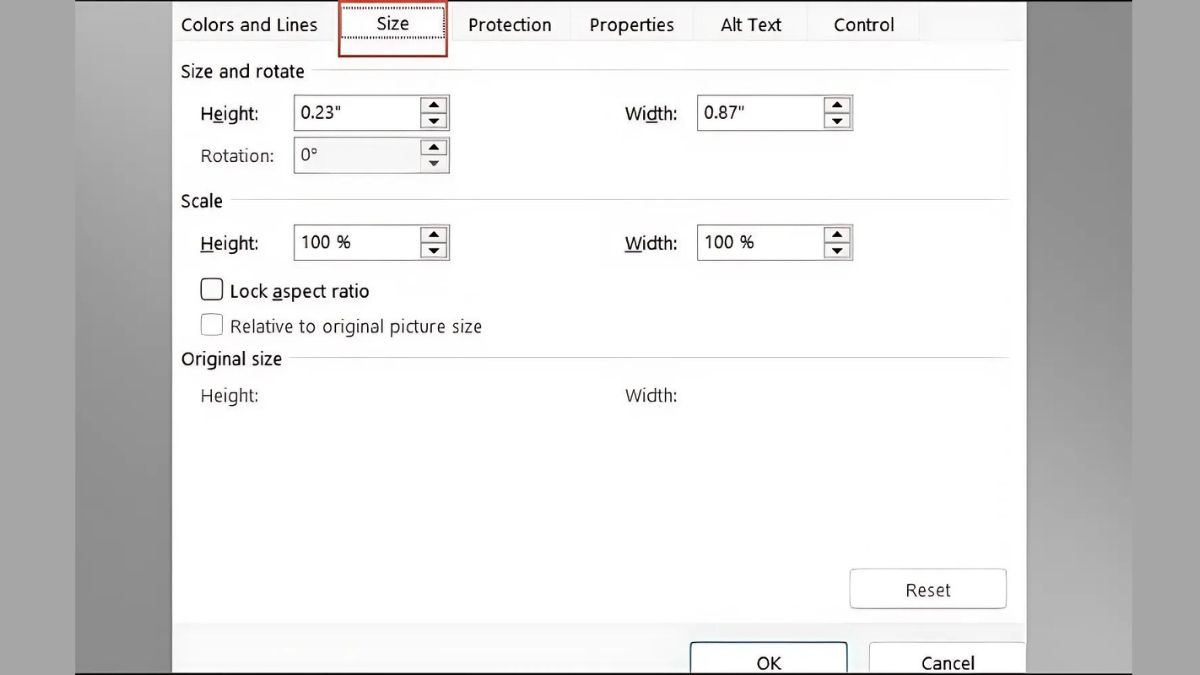Increase Scale Height with up arrow
The width and height of the screenshot is (1200, 675).
(x=433, y=234)
